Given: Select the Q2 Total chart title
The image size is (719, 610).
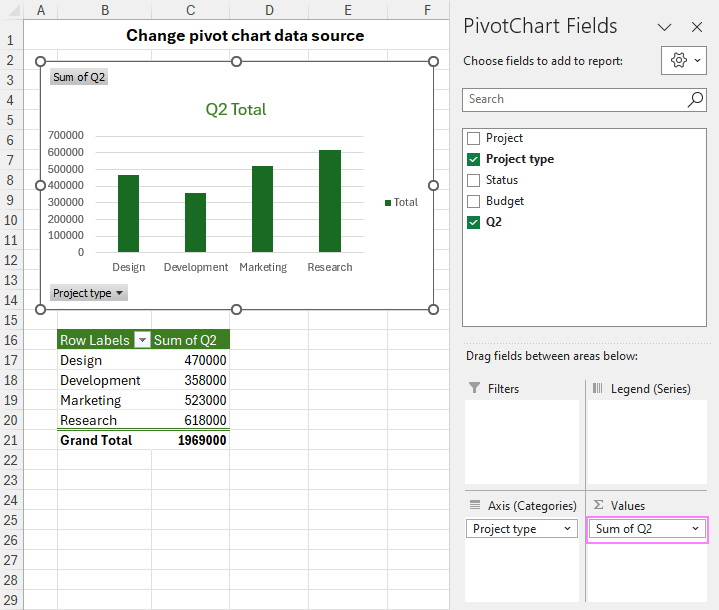Looking at the screenshot, I should (236, 110).
